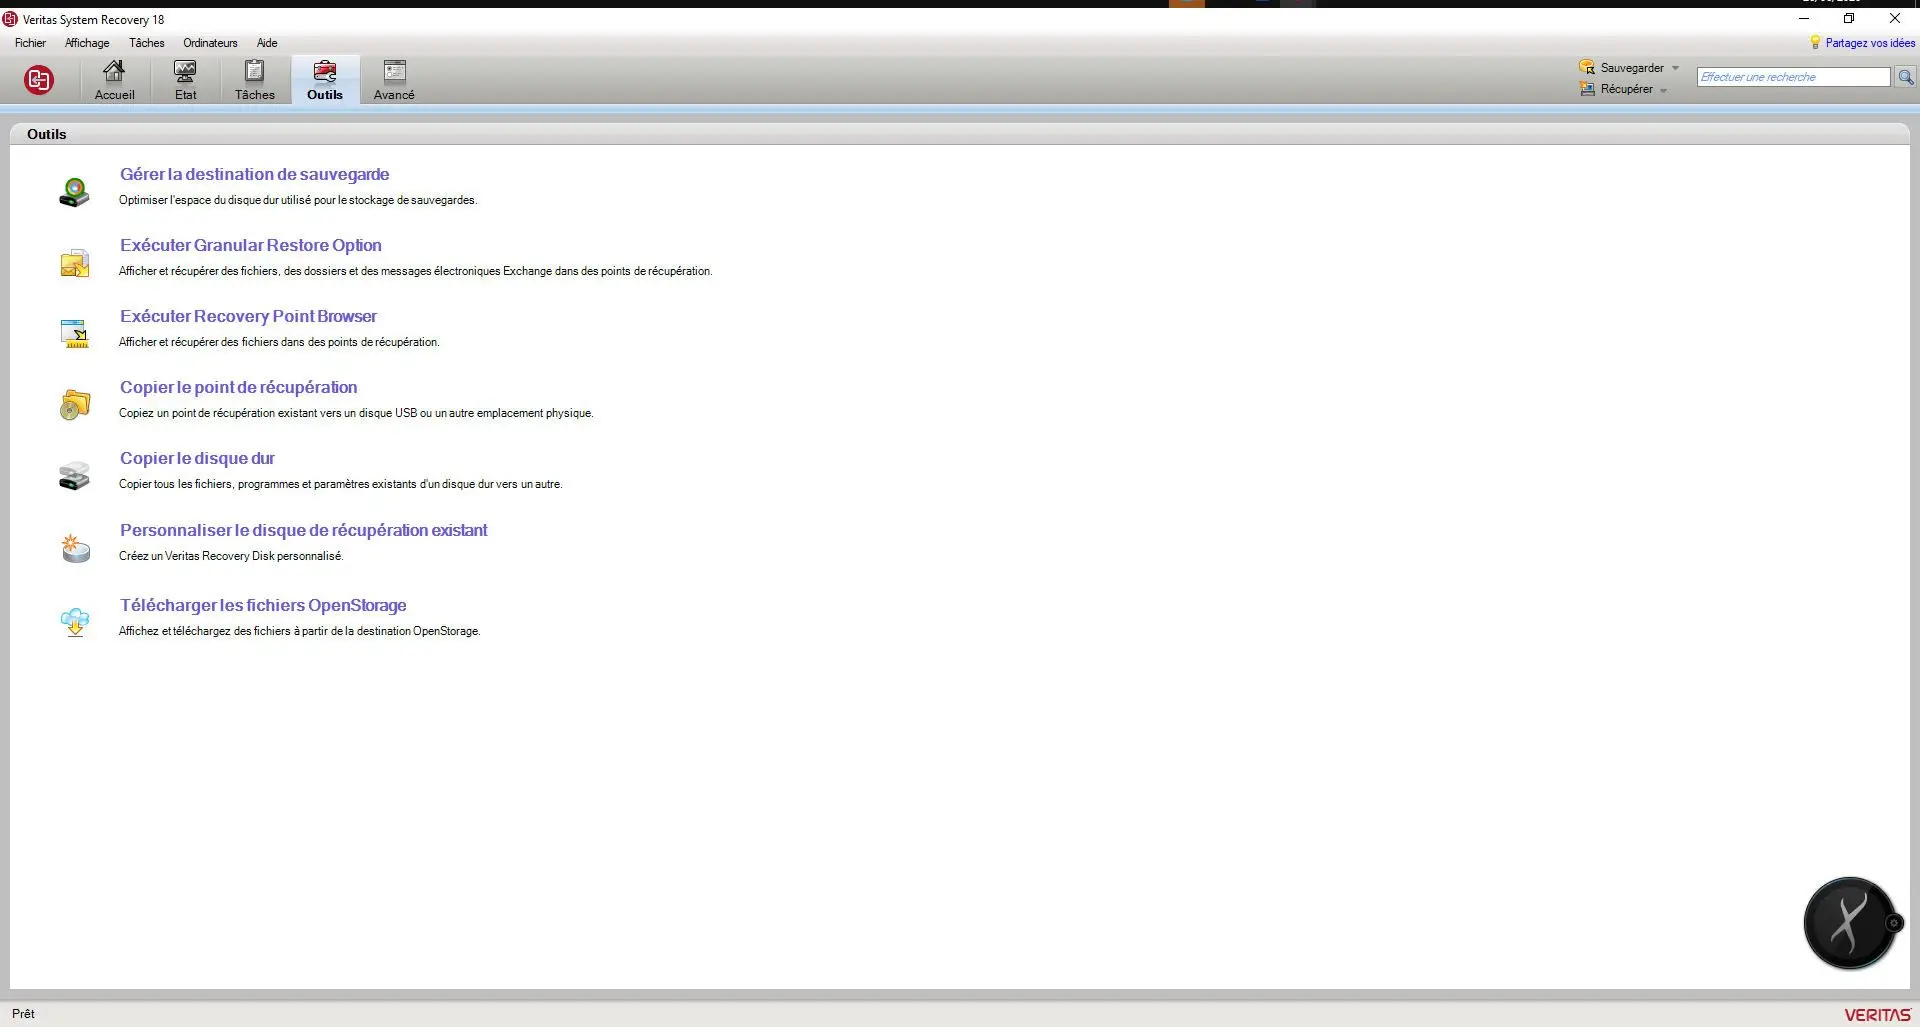Open the Aide menu
This screenshot has height=1027, width=1920.
pos(266,43)
